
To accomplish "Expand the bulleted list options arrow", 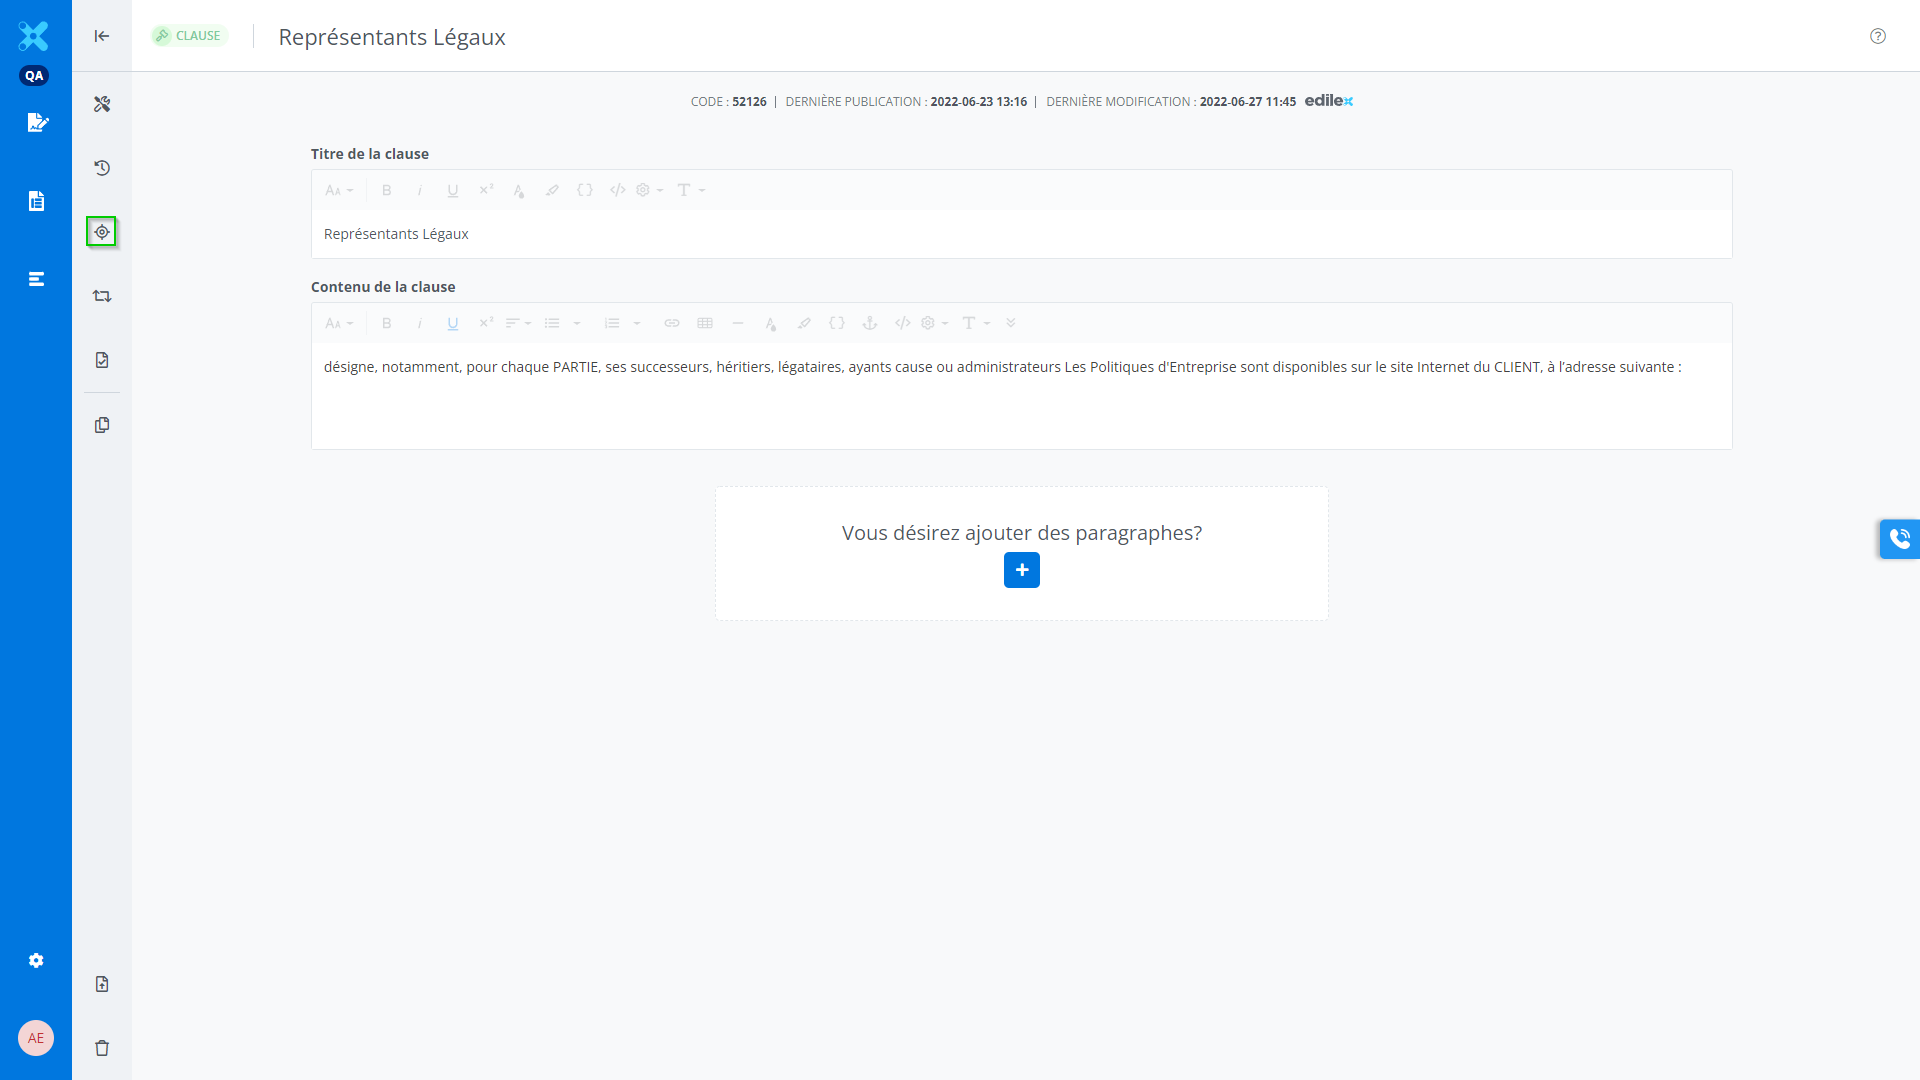I will coord(577,323).
